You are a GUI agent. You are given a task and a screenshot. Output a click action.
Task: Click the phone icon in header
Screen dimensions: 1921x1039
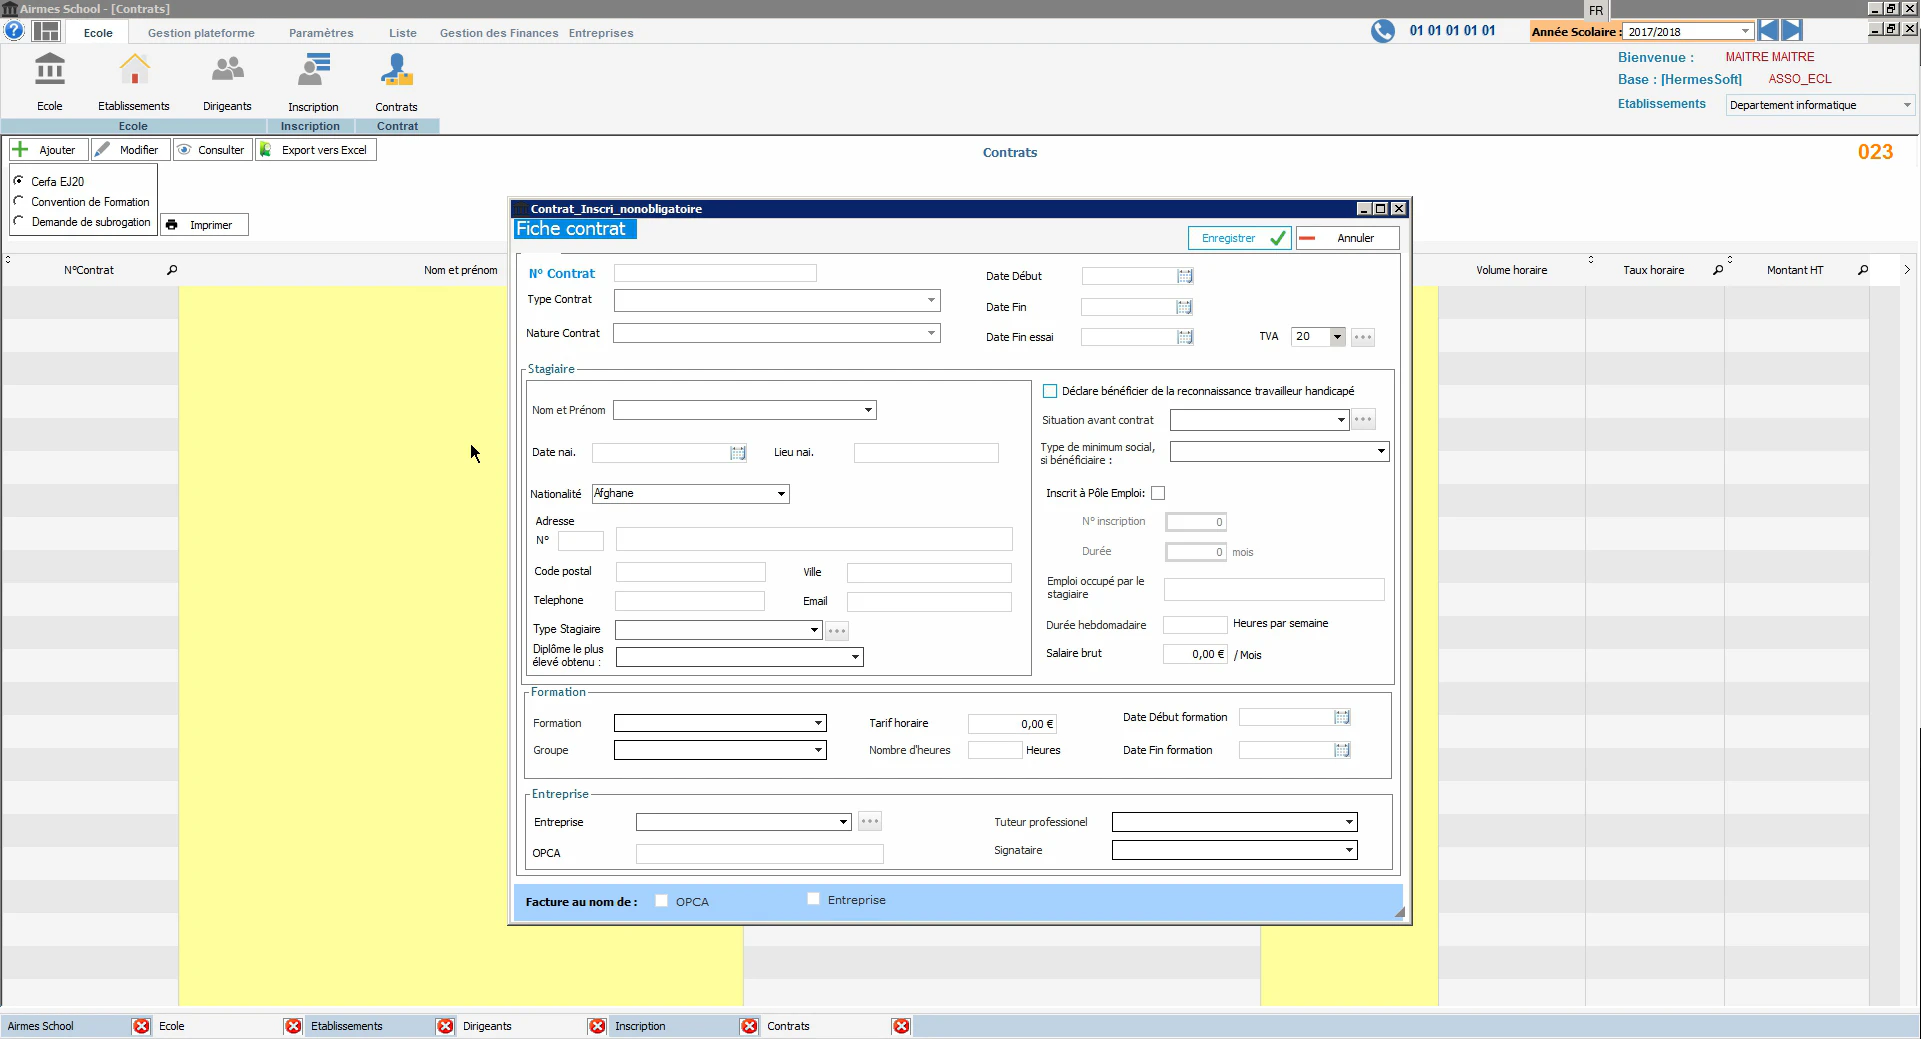pos(1383,31)
